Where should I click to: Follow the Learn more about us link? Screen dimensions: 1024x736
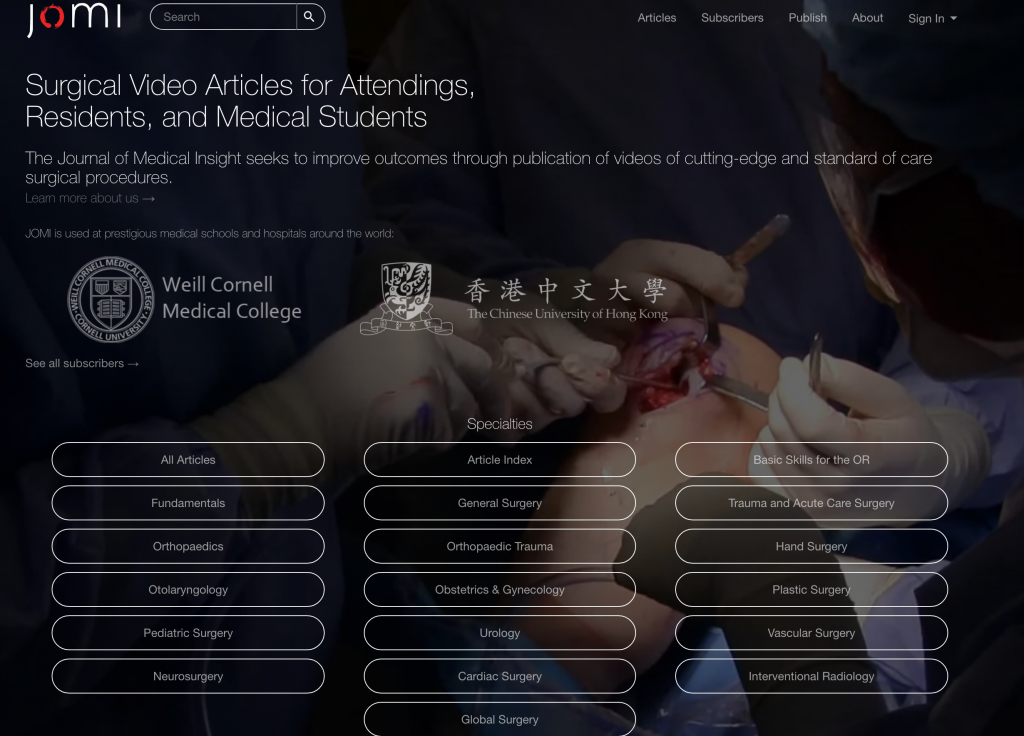point(90,199)
